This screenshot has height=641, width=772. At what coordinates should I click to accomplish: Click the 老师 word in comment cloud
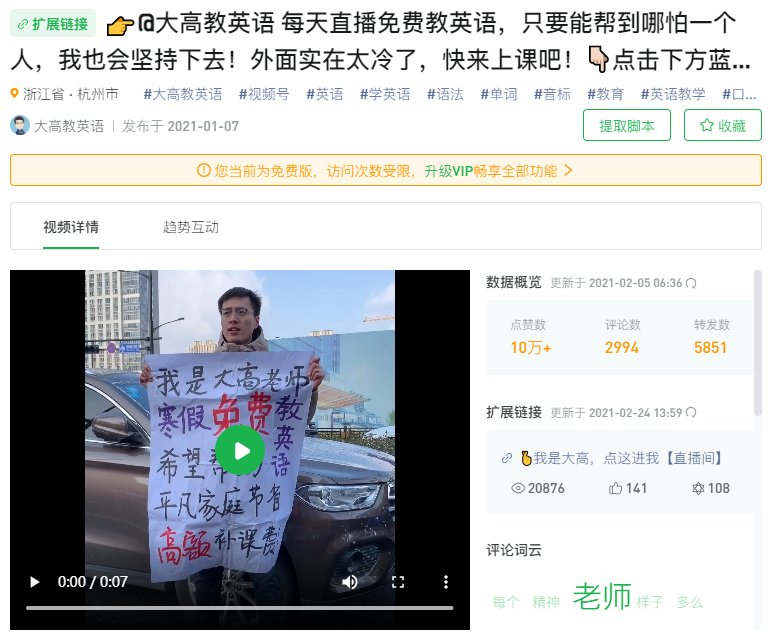click(x=602, y=596)
